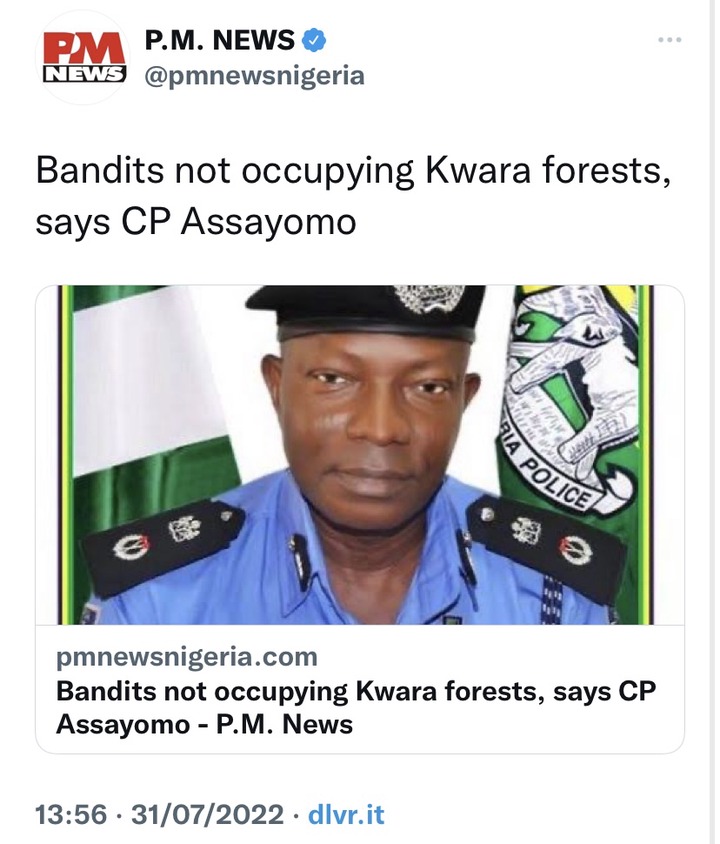The height and width of the screenshot is (844, 720).
Task: Open the @pmnewsnigeria handle
Action: [x=255, y=75]
